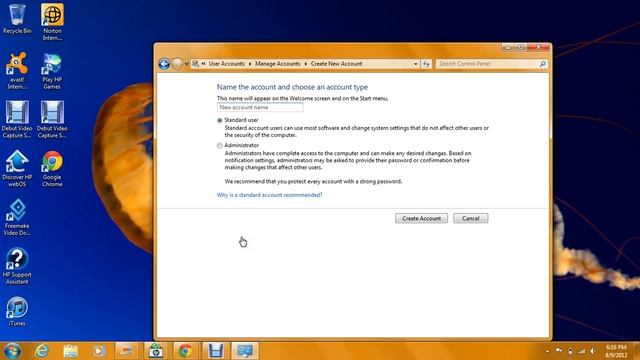
Task: Click the back arrow in Control Panel
Action: coord(164,64)
